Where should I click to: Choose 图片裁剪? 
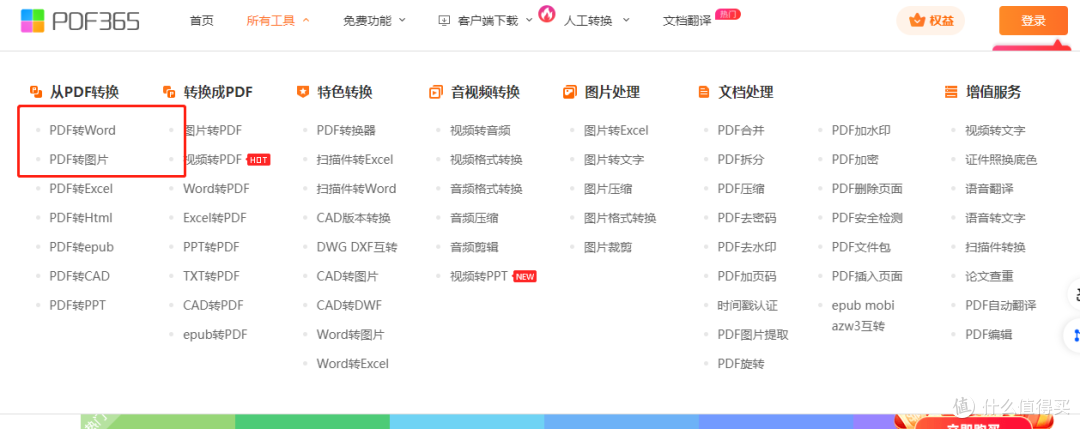click(x=608, y=247)
